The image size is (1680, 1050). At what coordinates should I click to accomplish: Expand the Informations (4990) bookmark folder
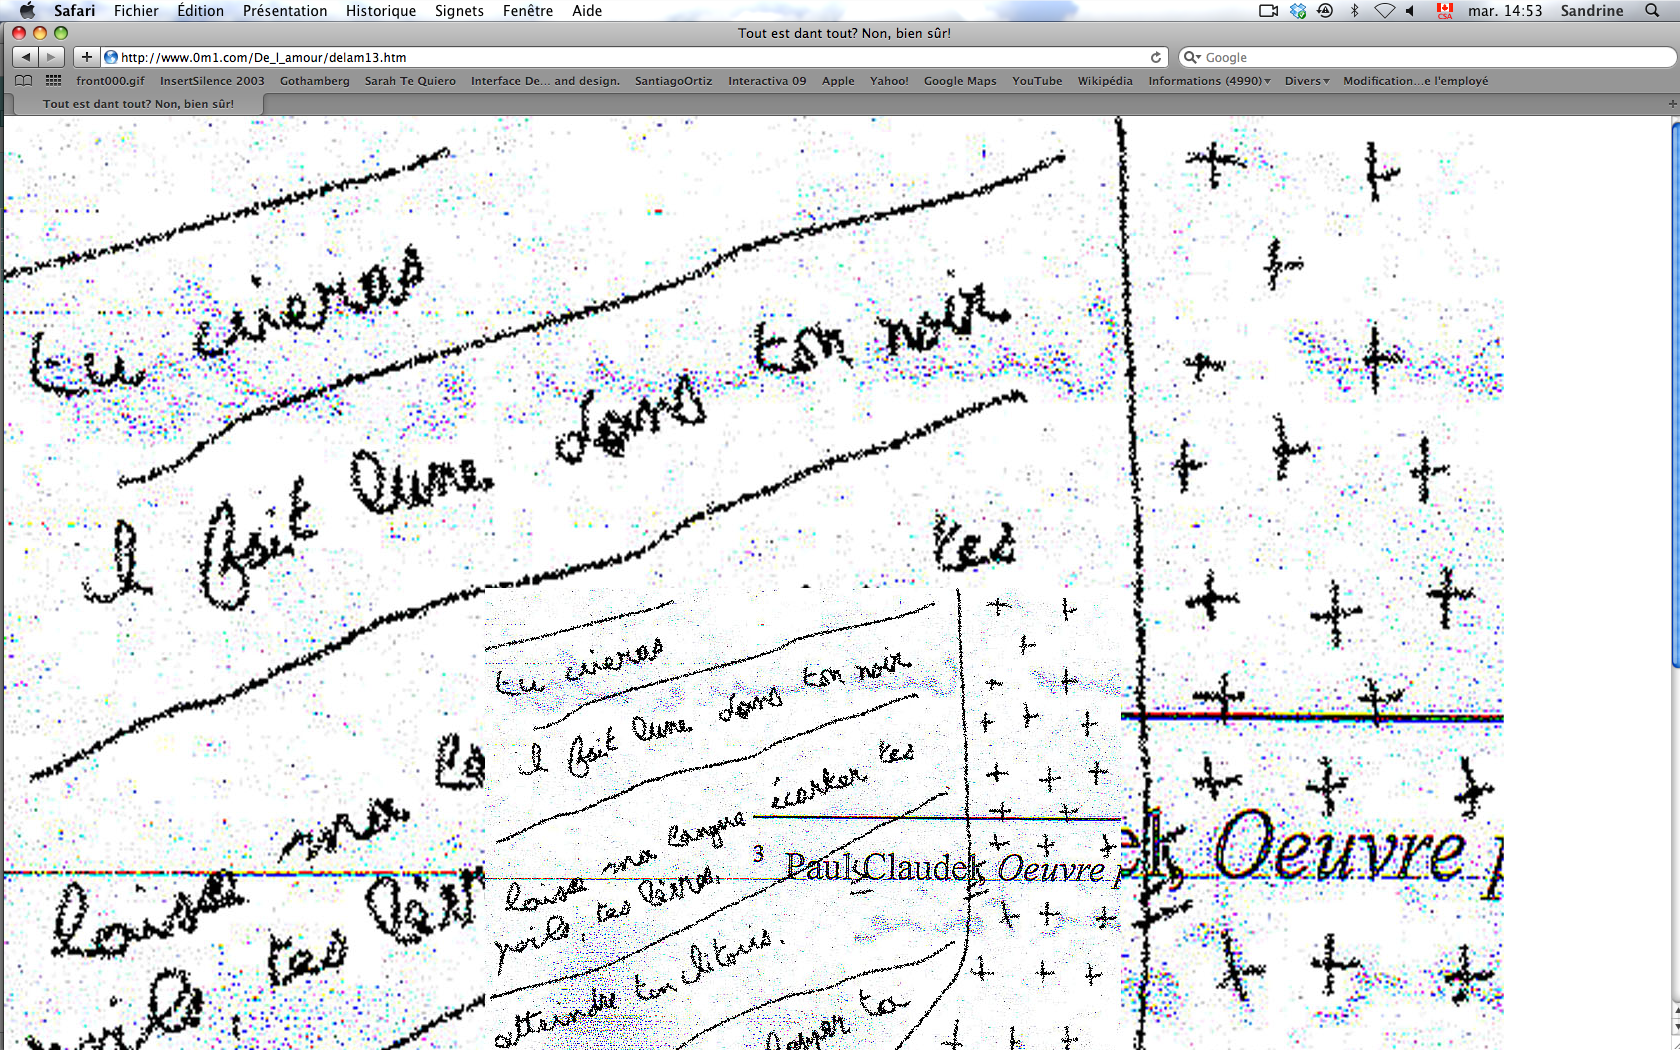point(1209,81)
